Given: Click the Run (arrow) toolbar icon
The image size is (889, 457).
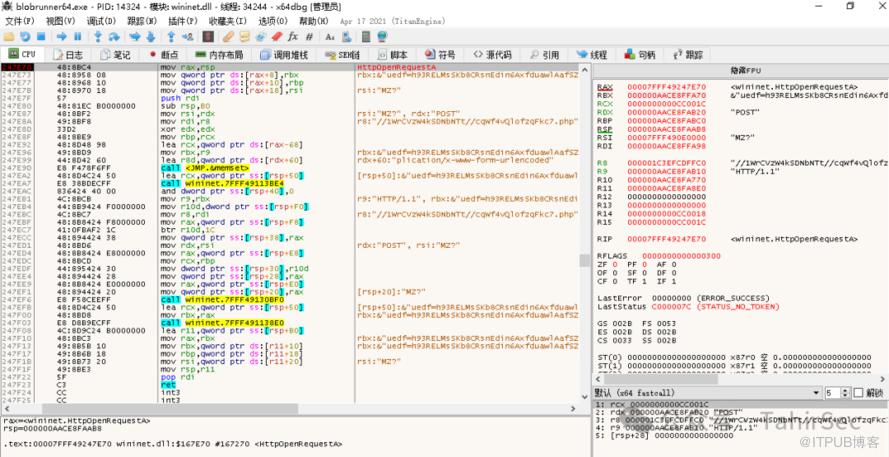Looking at the screenshot, I should [x=61, y=36].
